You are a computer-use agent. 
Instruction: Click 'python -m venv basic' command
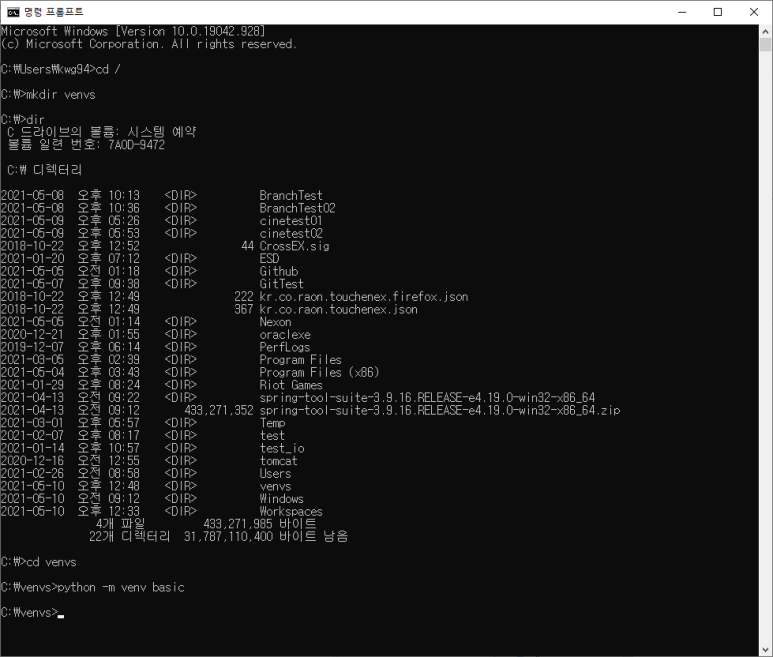121,588
